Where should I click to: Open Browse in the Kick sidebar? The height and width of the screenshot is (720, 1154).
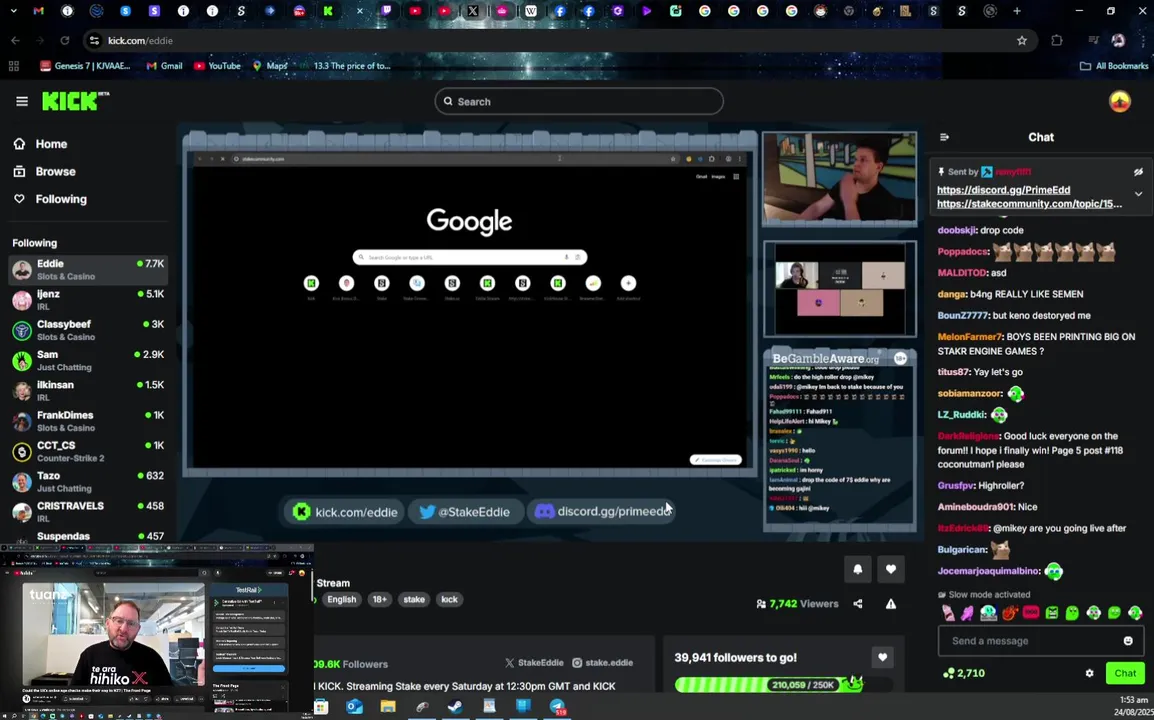[45, 172]
